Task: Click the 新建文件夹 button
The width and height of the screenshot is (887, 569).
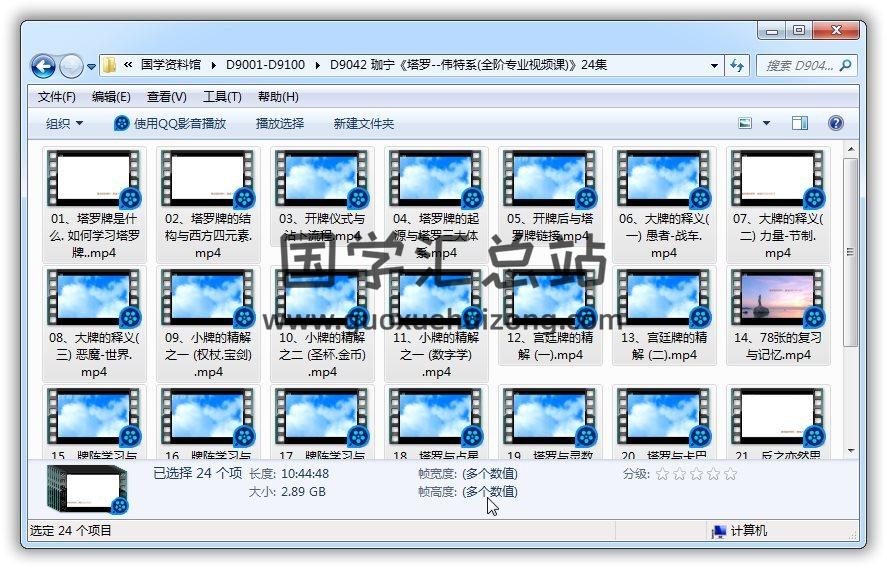Action: 363,123
